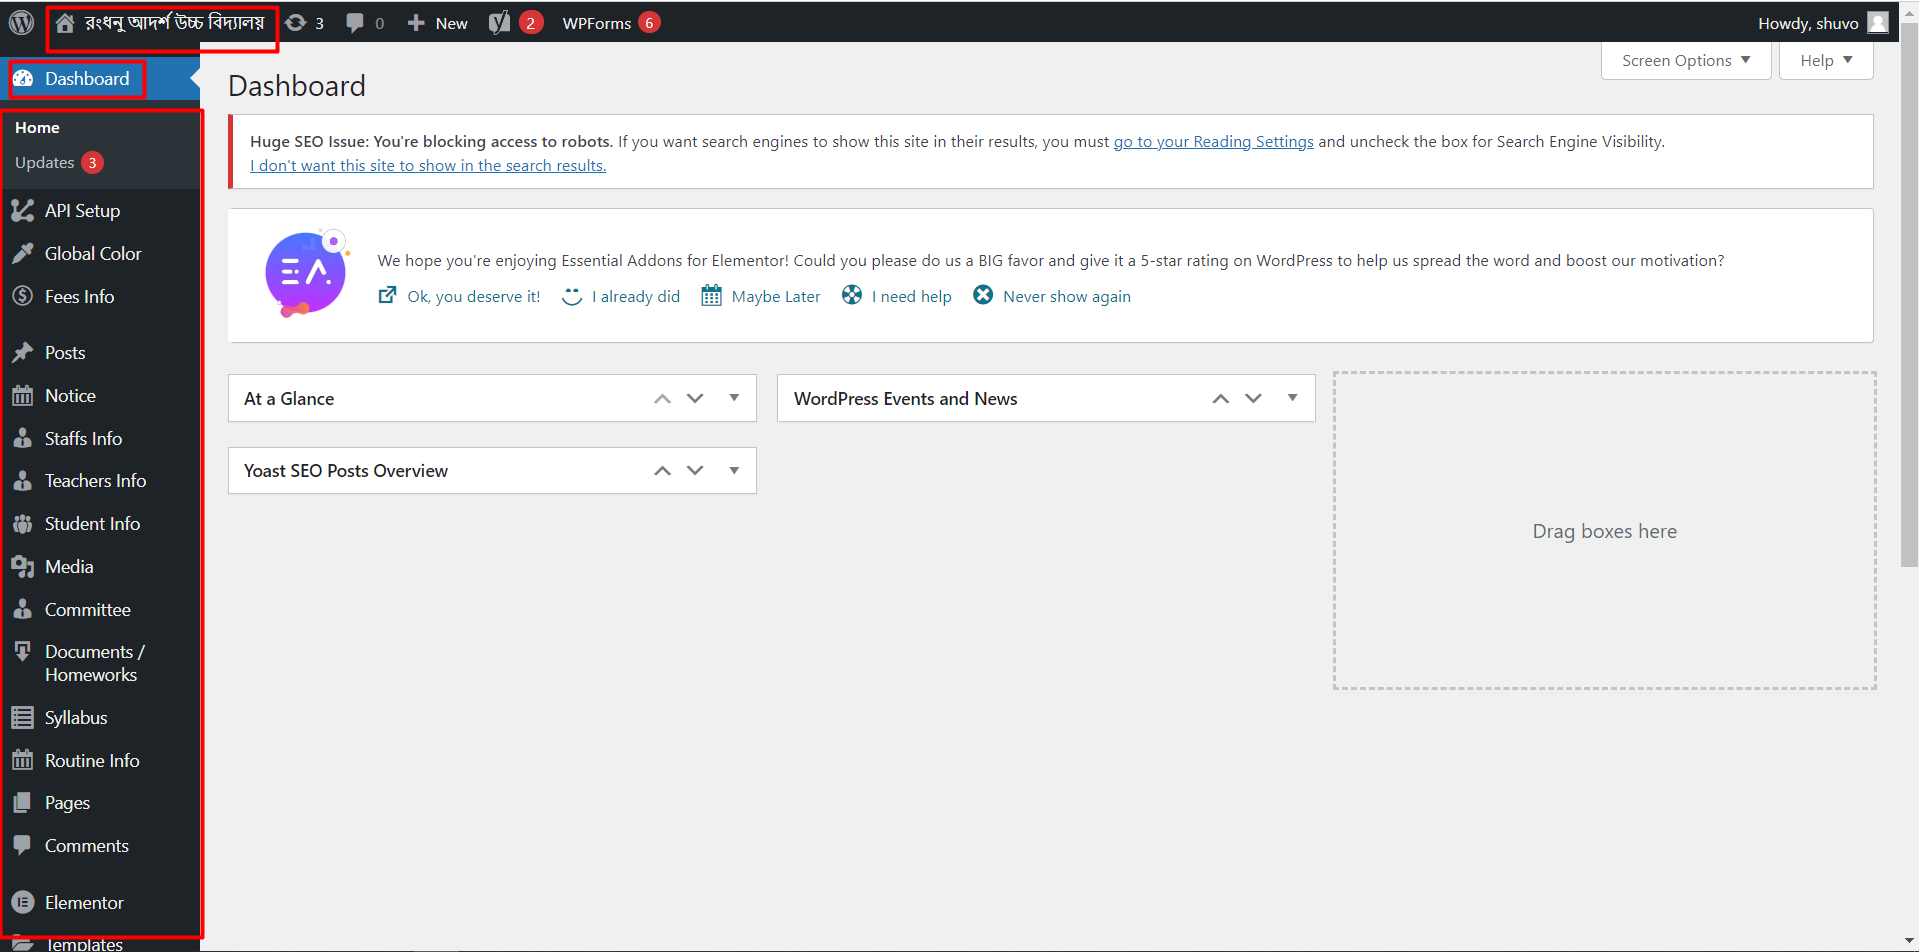Toggle the At a Glance panel triangle
Image resolution: width=1919 pixels, height=952 pixels.
point(734,398)
